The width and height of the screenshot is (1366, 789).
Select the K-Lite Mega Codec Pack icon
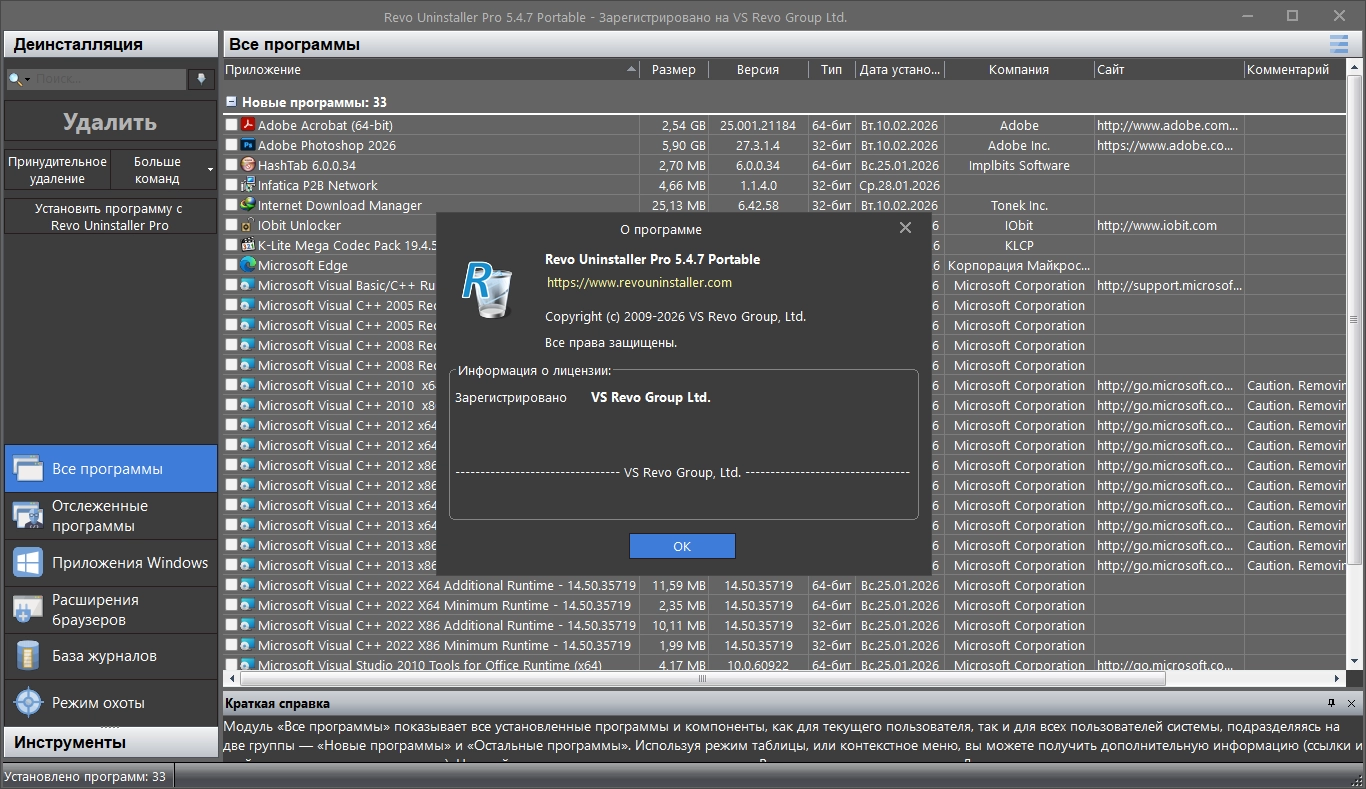(x=247, y=245)
